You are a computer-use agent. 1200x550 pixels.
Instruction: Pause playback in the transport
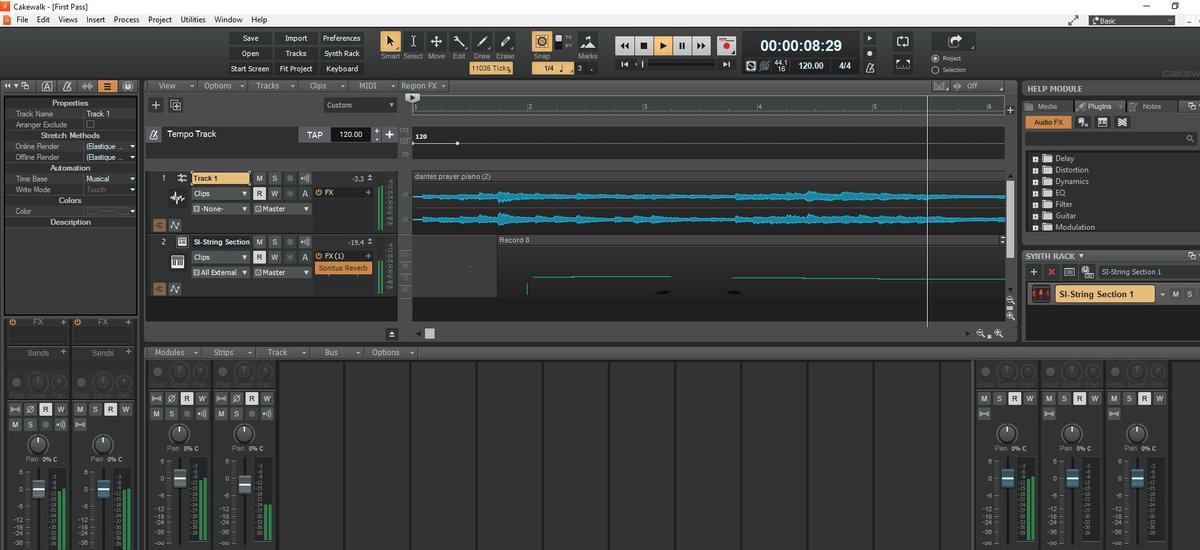(x=682, y=45)
